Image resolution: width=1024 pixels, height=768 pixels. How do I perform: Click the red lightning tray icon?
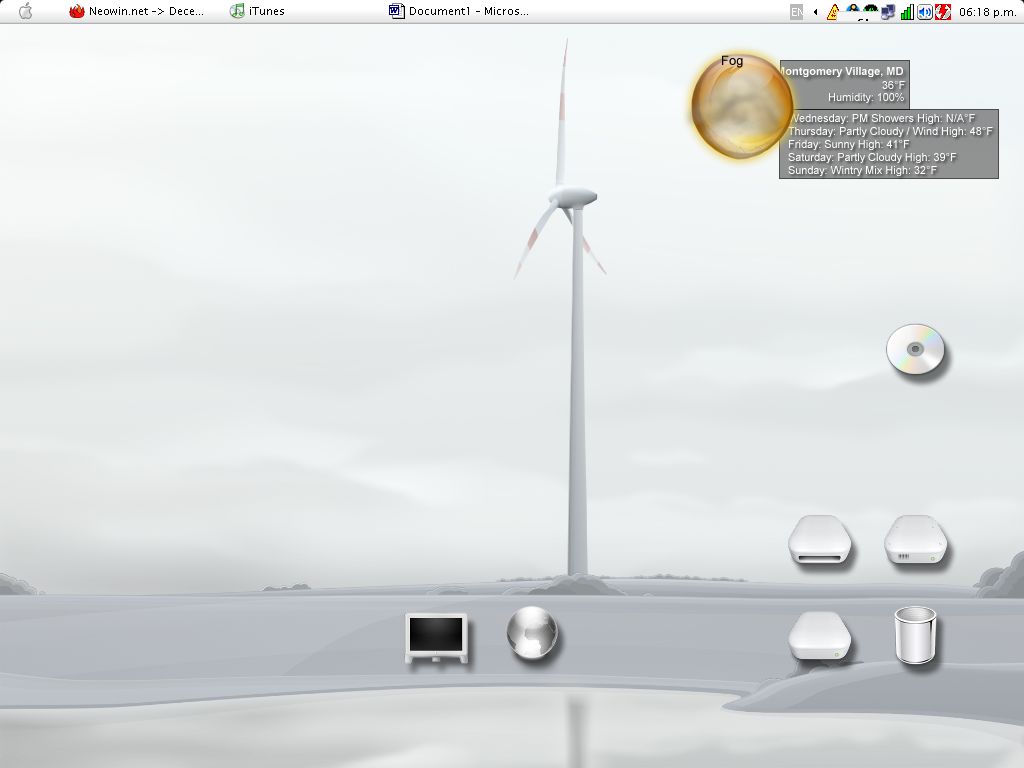(x=942, y=12)
